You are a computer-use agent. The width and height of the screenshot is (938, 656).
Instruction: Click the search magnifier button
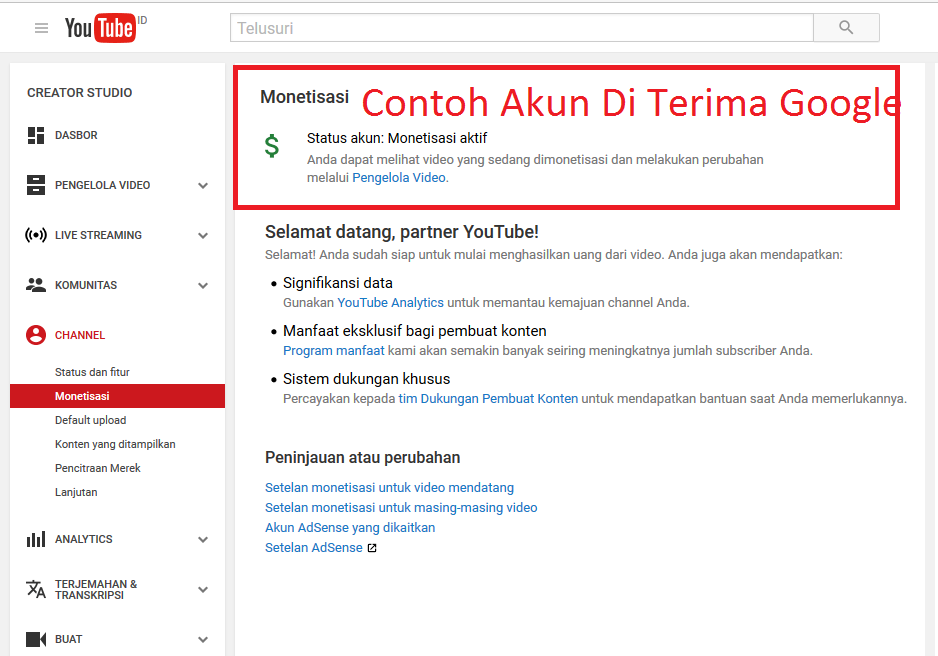[845, 27]
